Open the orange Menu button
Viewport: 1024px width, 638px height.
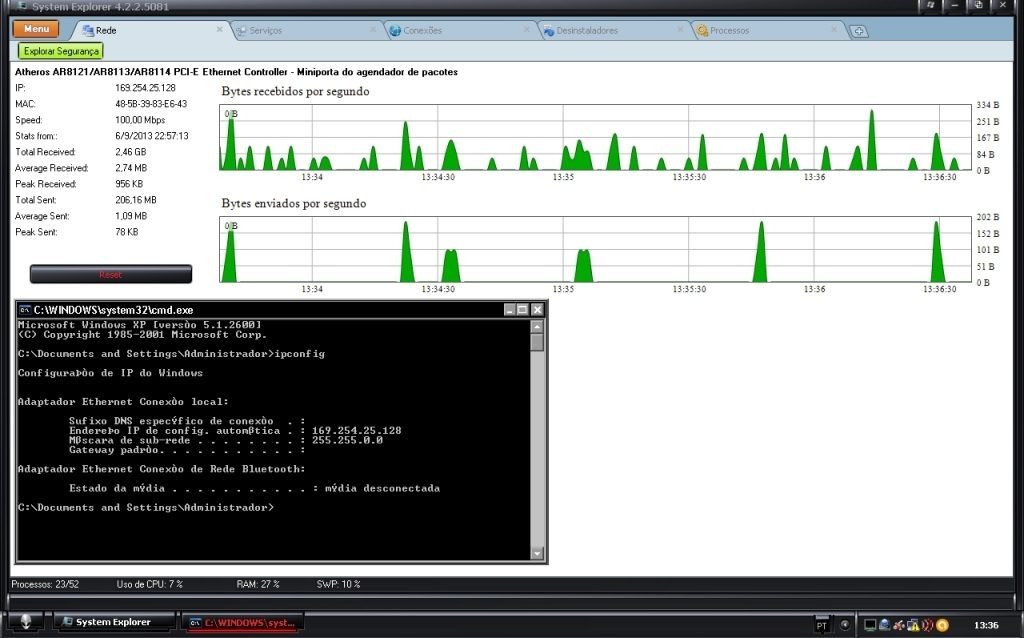36,29
